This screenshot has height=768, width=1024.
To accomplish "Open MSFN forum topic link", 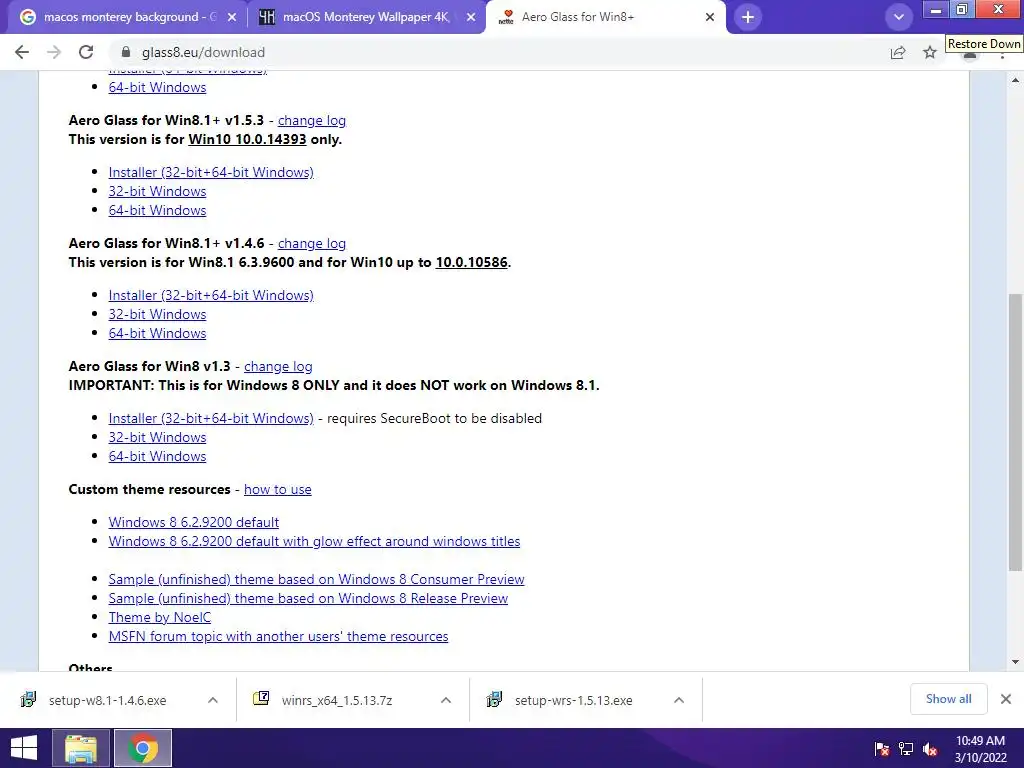I will pyautogui.click(x=278, y=636).
